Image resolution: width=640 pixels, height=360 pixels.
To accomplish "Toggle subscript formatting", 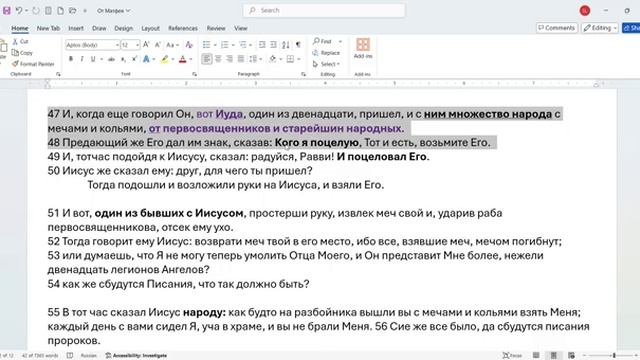I will [x=123, y=59].
